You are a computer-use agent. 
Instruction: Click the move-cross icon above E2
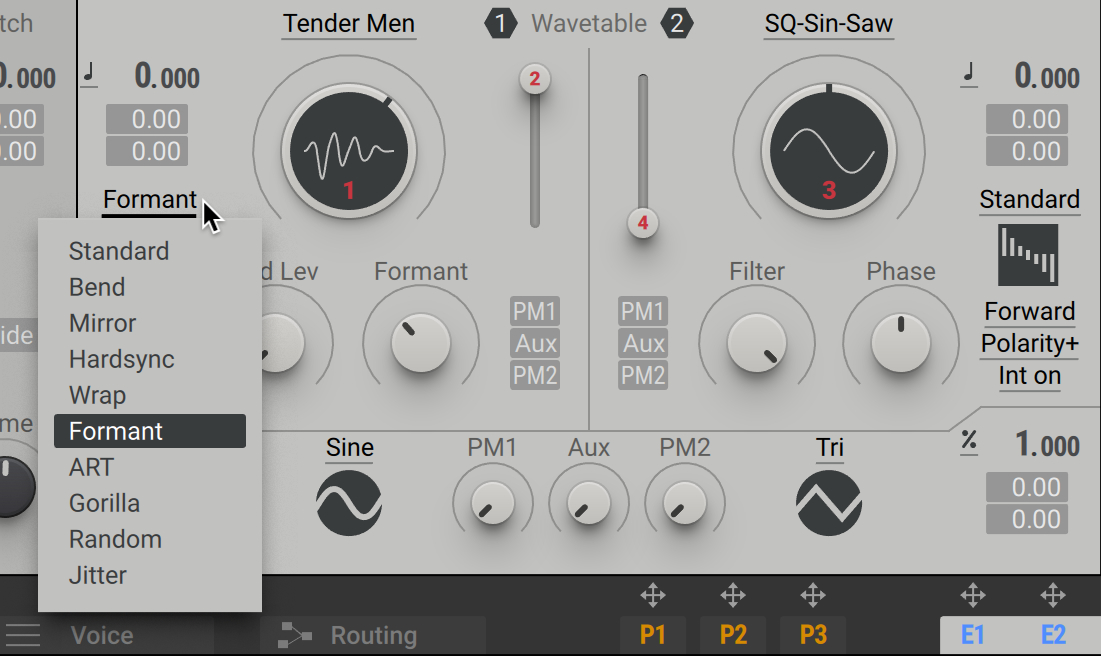(x=1052, y=595)
